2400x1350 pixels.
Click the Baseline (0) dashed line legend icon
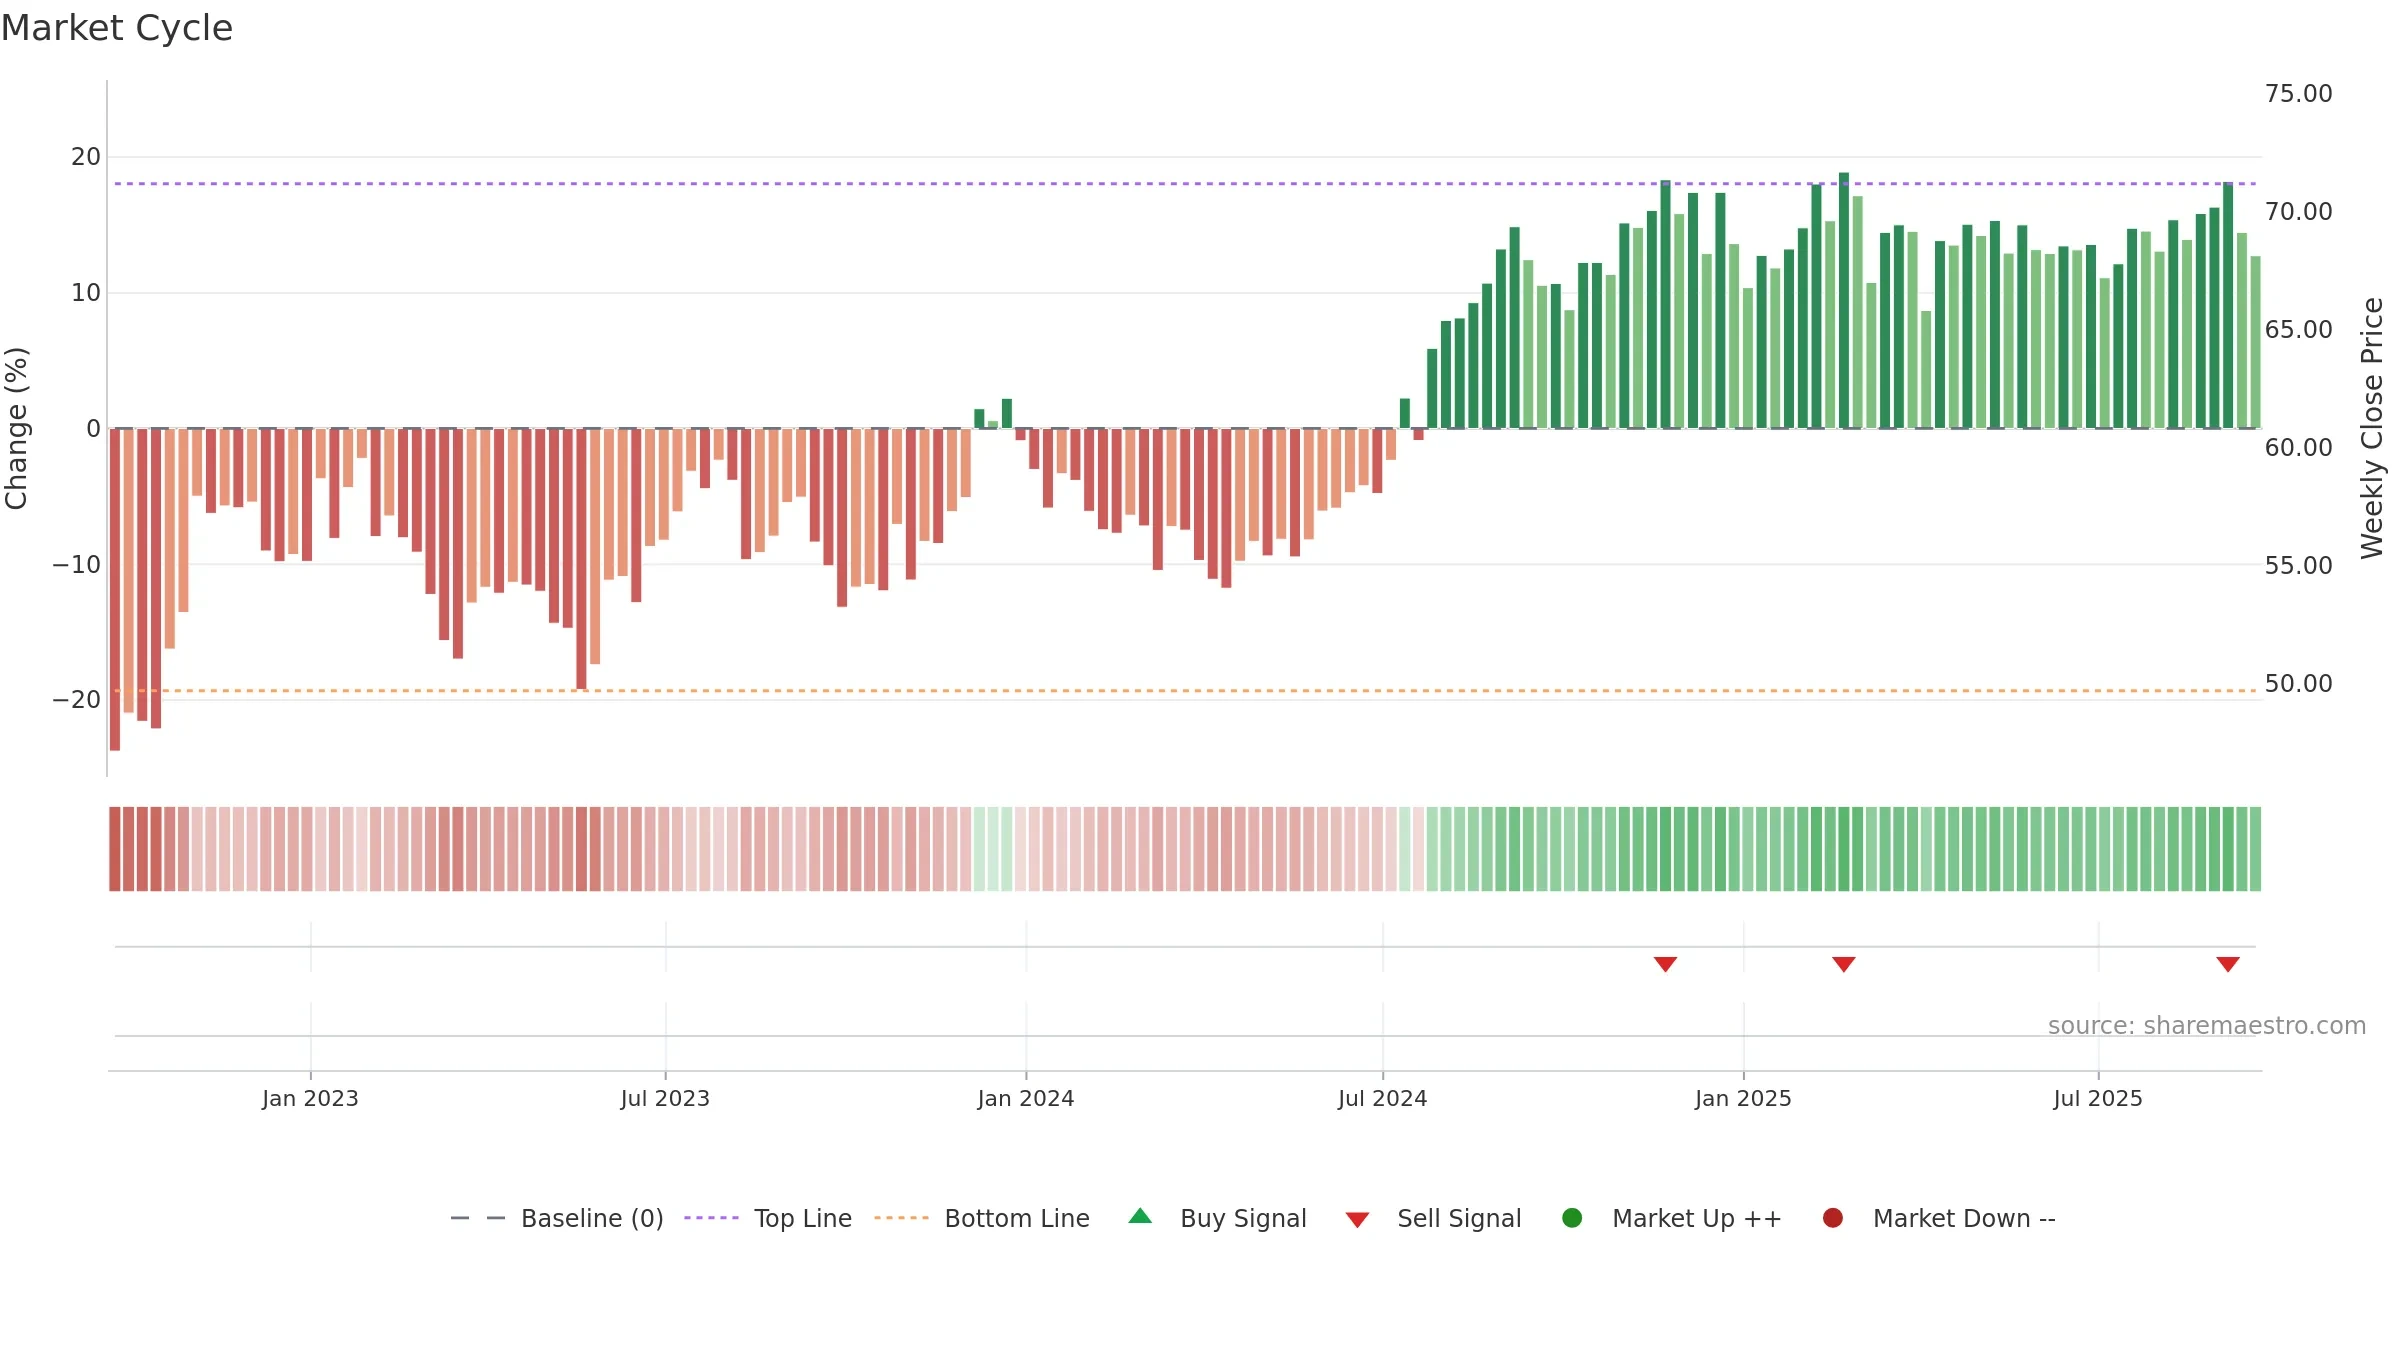(478, 1218)
